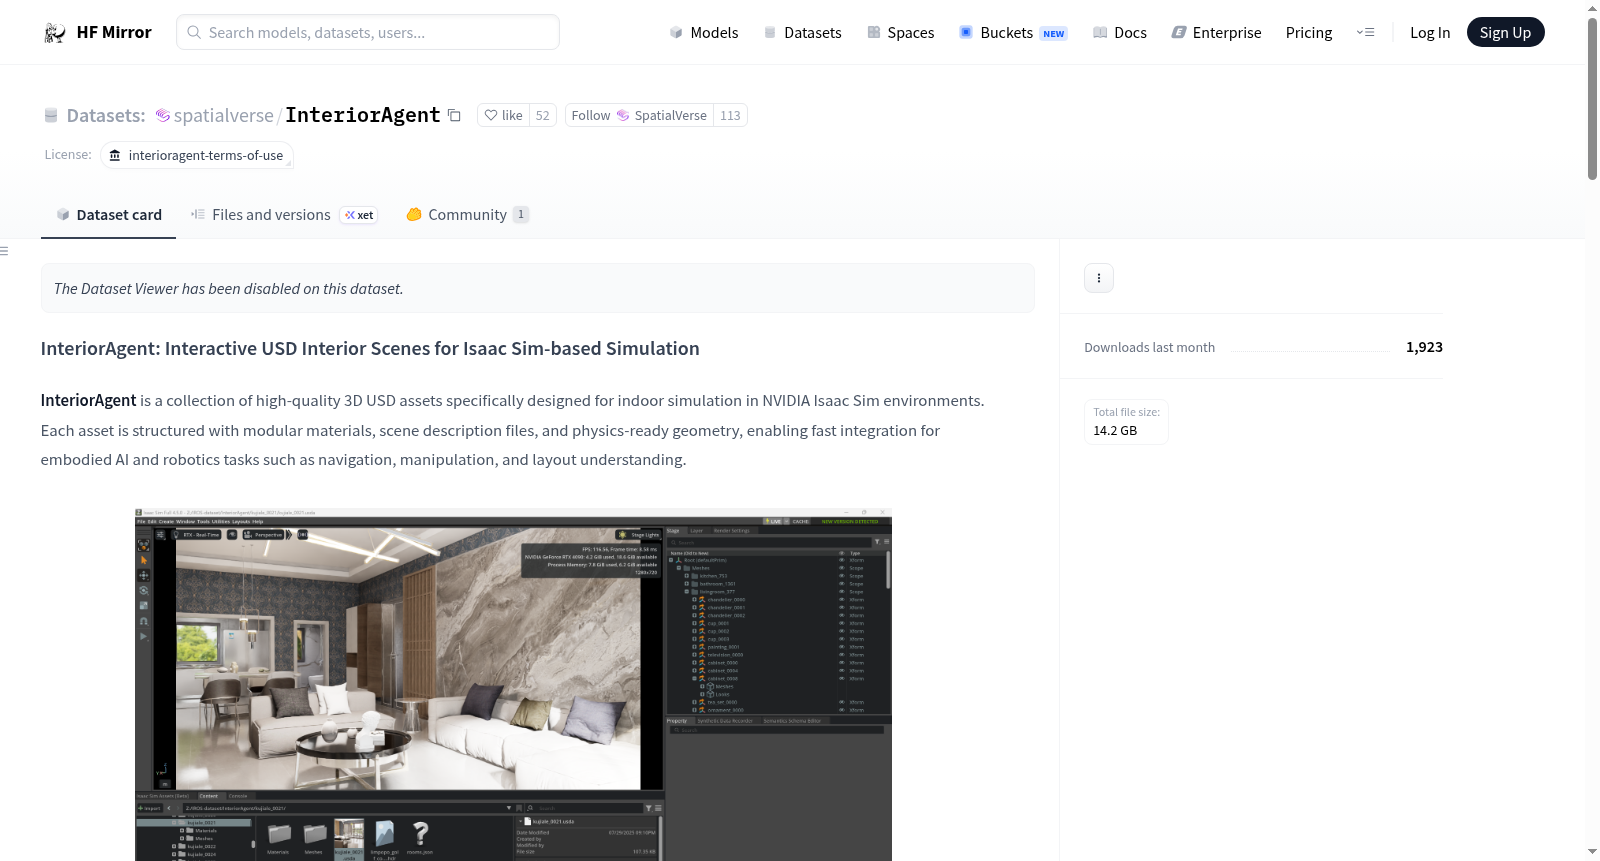
Task: Switch to the Dataset card tab
Action: [x=108, y=215]
